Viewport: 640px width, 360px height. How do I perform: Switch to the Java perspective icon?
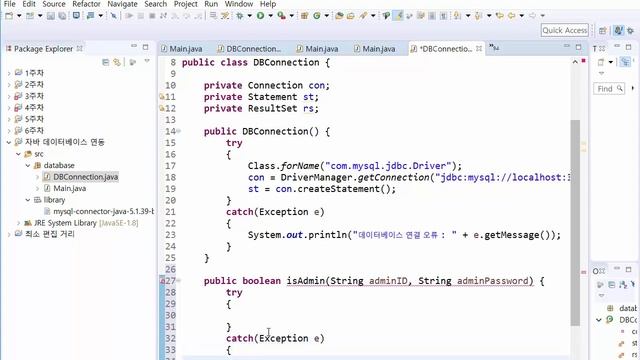(619, 30)
